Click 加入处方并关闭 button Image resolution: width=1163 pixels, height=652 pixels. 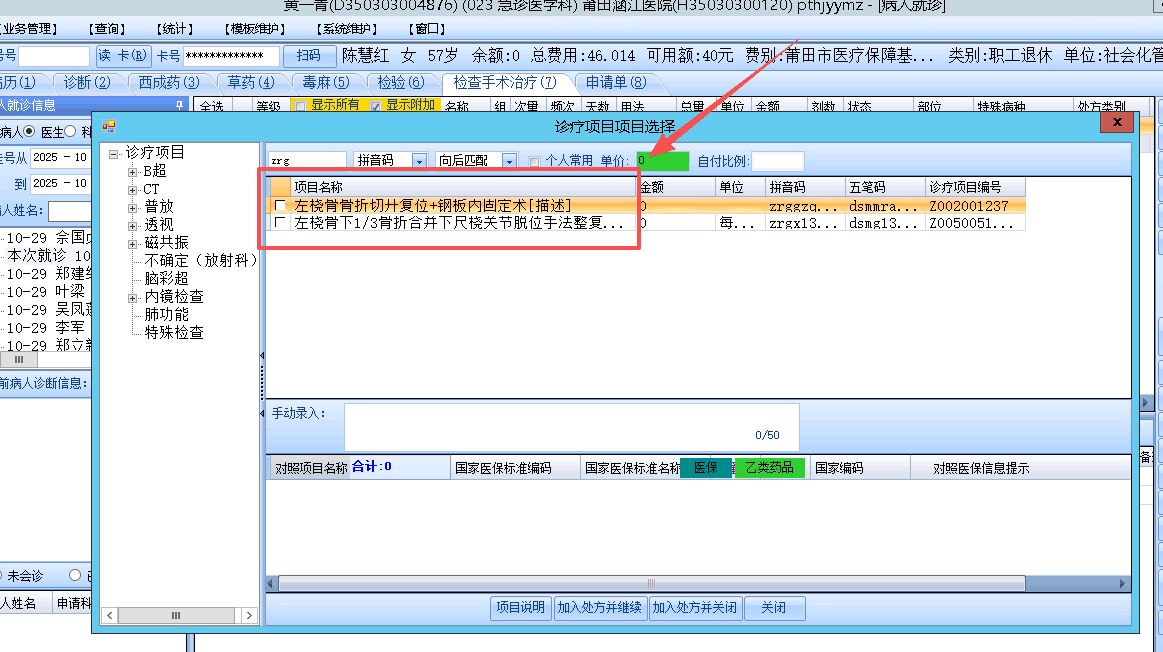tap(694, 607)
